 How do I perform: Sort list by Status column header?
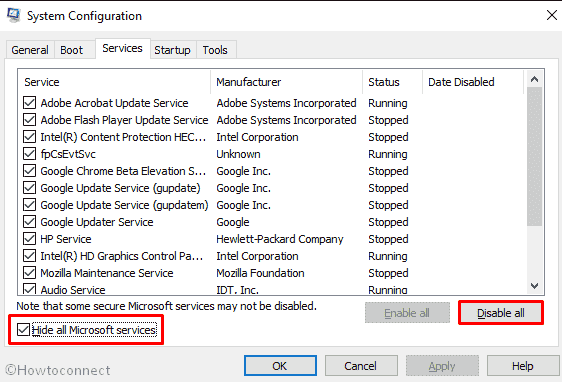click(392, 82)
